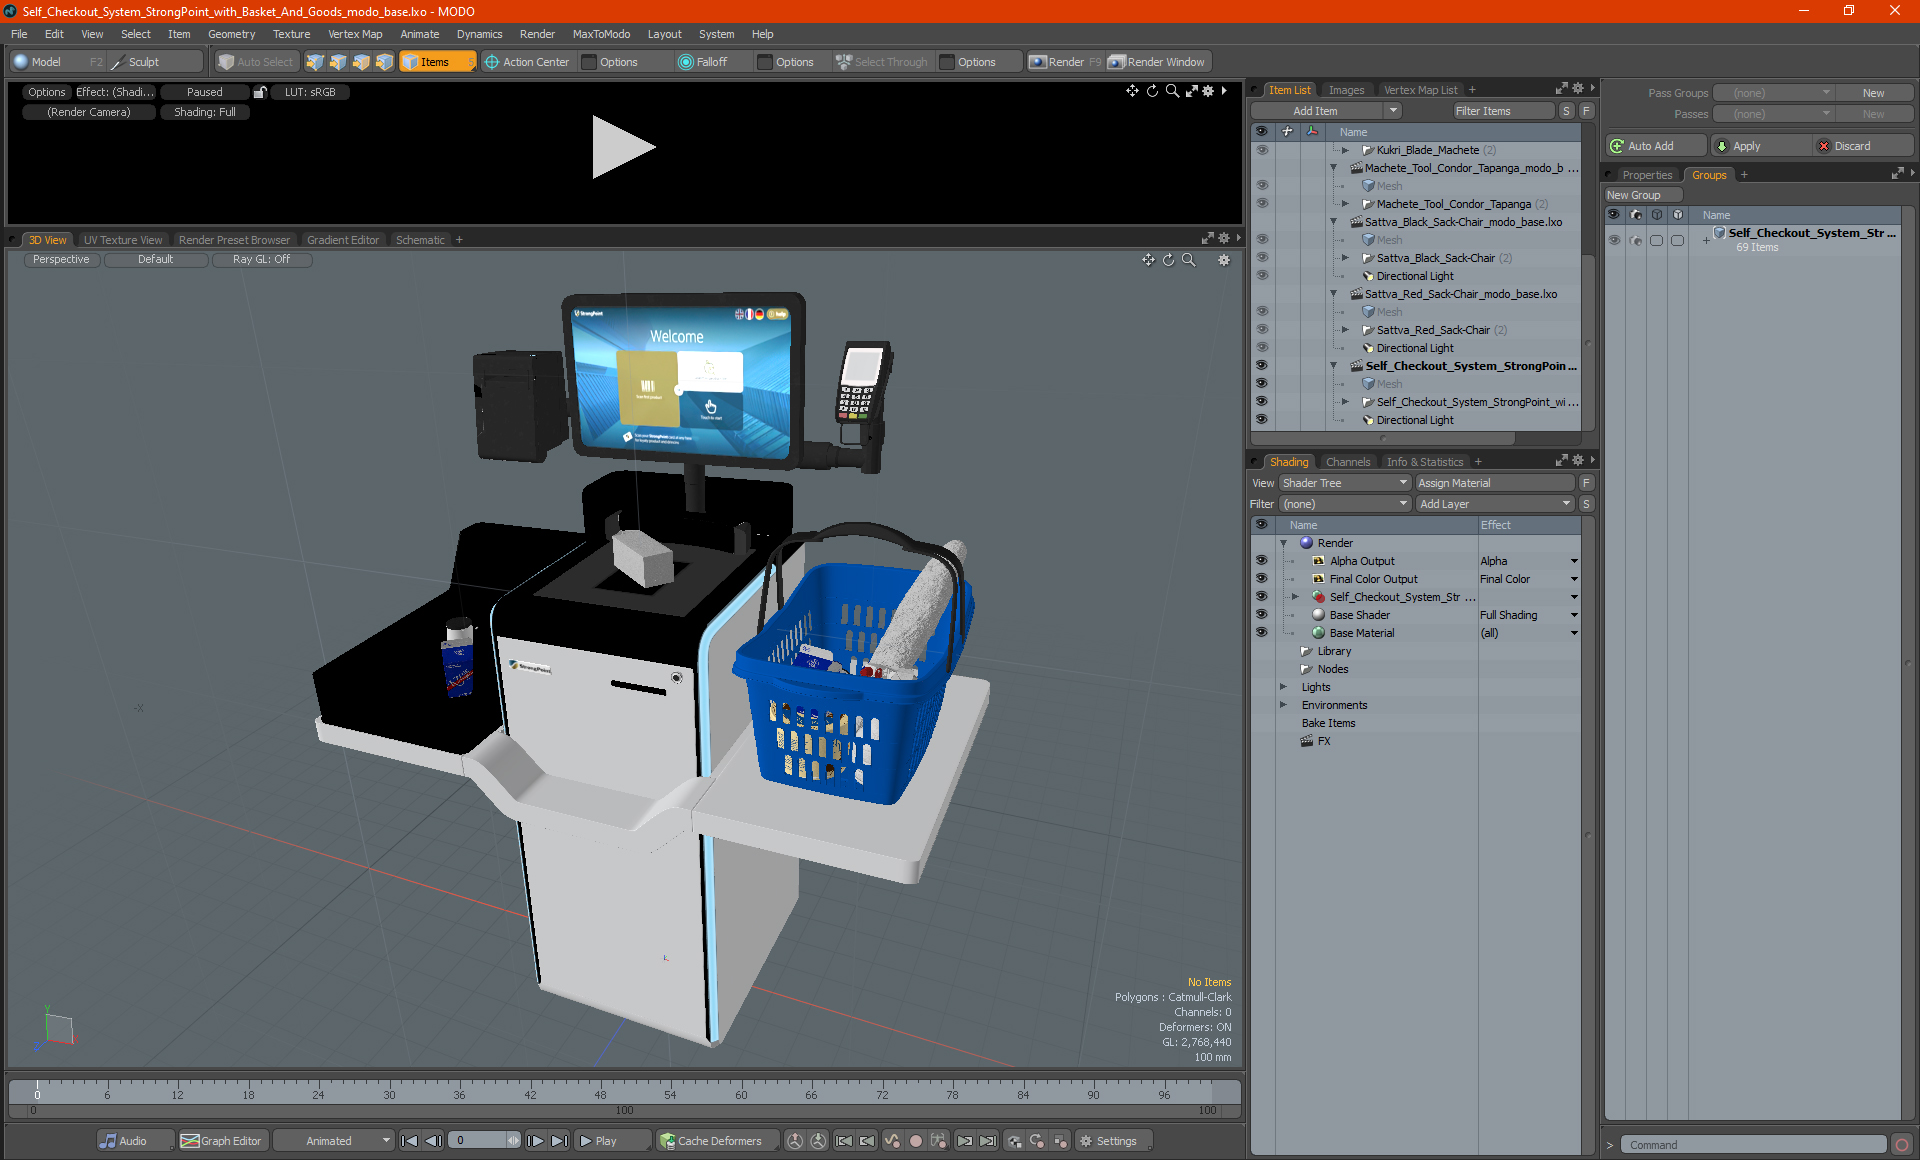This screenshot has width=1920, height=1160.
Task: Click the New Group button
Action: tap(1644, 195)
